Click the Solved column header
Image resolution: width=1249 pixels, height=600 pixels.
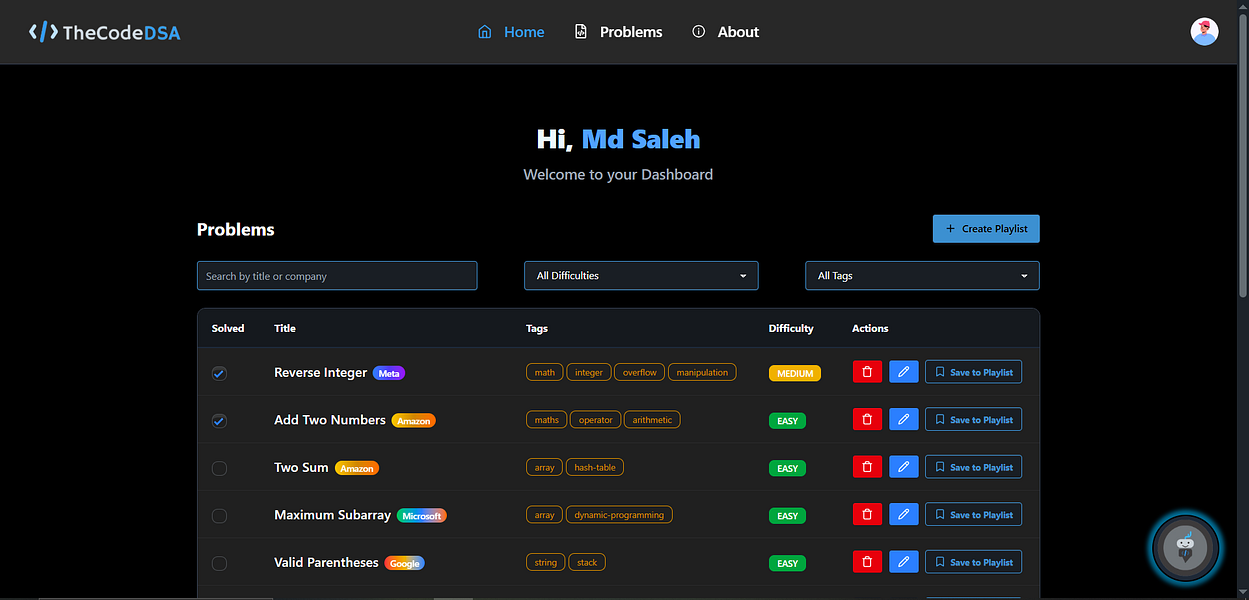228,328
